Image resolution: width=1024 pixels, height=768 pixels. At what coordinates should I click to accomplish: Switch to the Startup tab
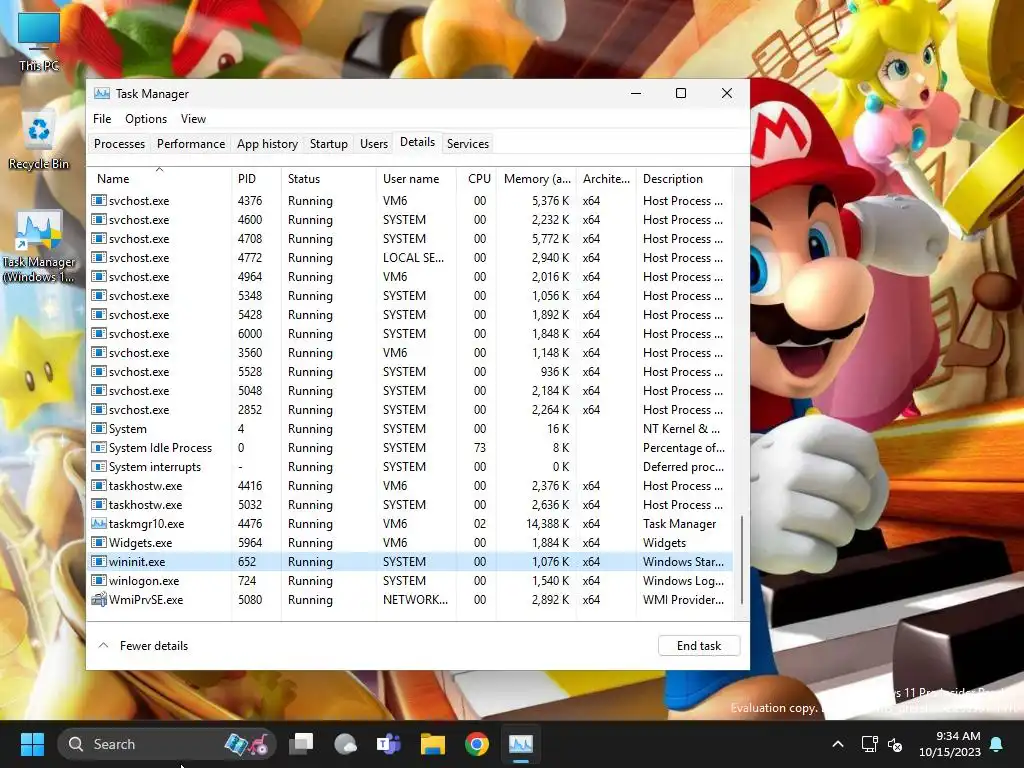pyautogui.click(x=328, y=144)
